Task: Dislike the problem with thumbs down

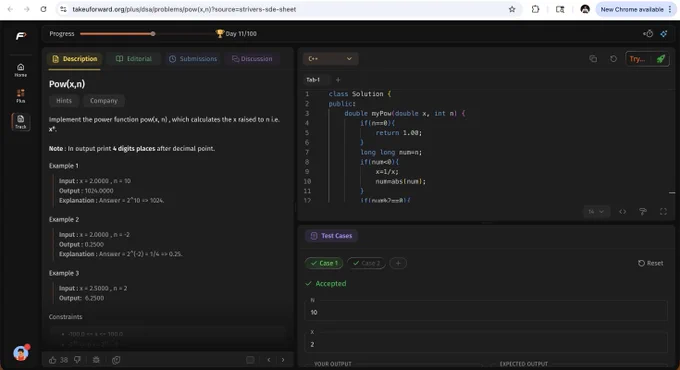Action: click(77, 360)
